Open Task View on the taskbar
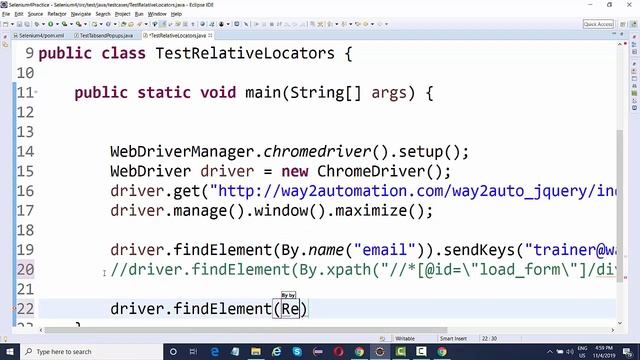Viewport: 640px width, 360px height. (193, 351)
